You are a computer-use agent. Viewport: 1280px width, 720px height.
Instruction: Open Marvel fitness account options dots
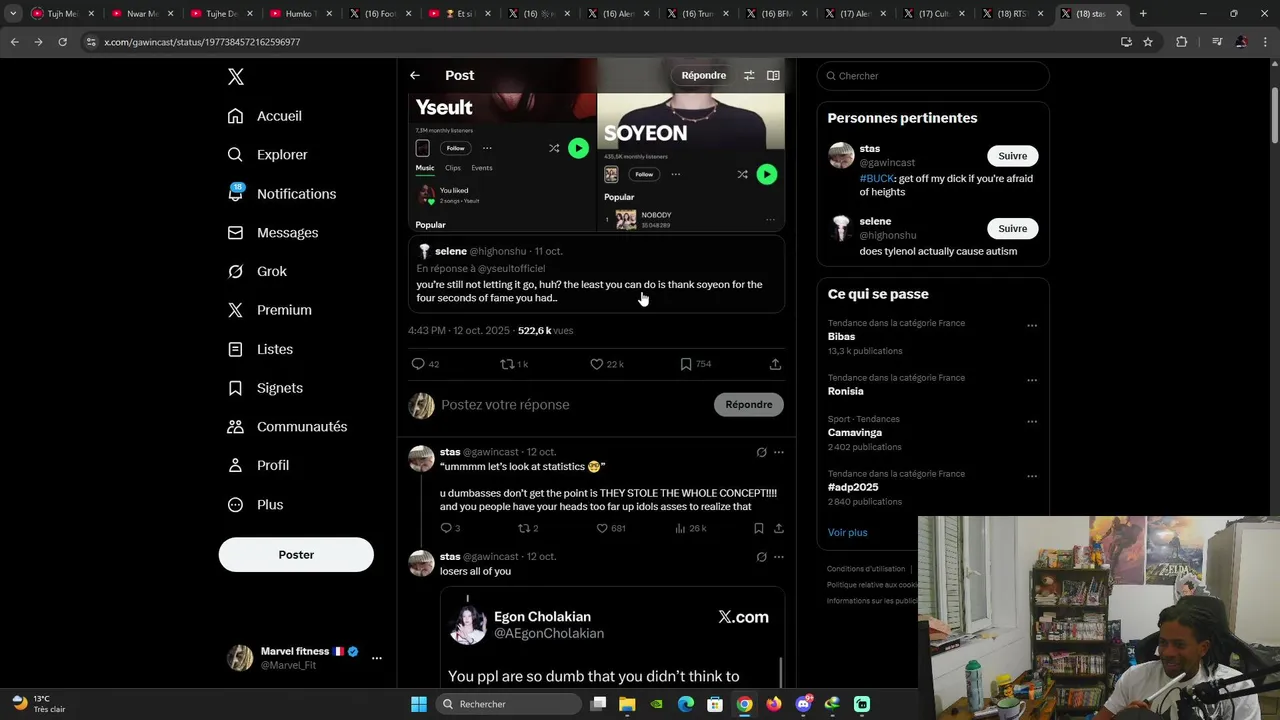[376, 658]
